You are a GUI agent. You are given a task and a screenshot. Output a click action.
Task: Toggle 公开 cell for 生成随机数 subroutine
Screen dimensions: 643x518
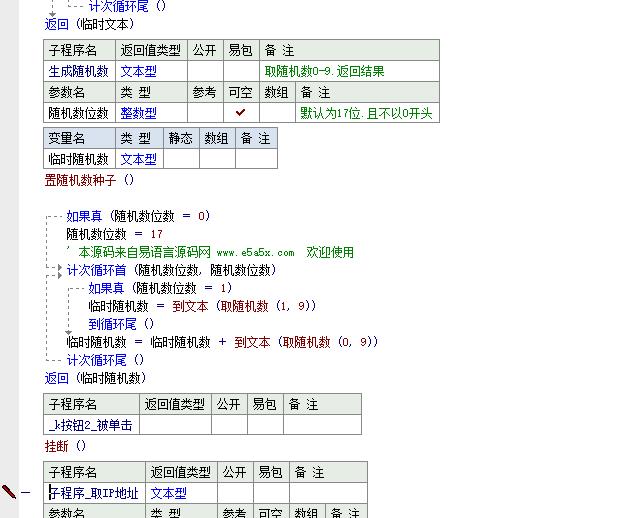click(204, 71)
